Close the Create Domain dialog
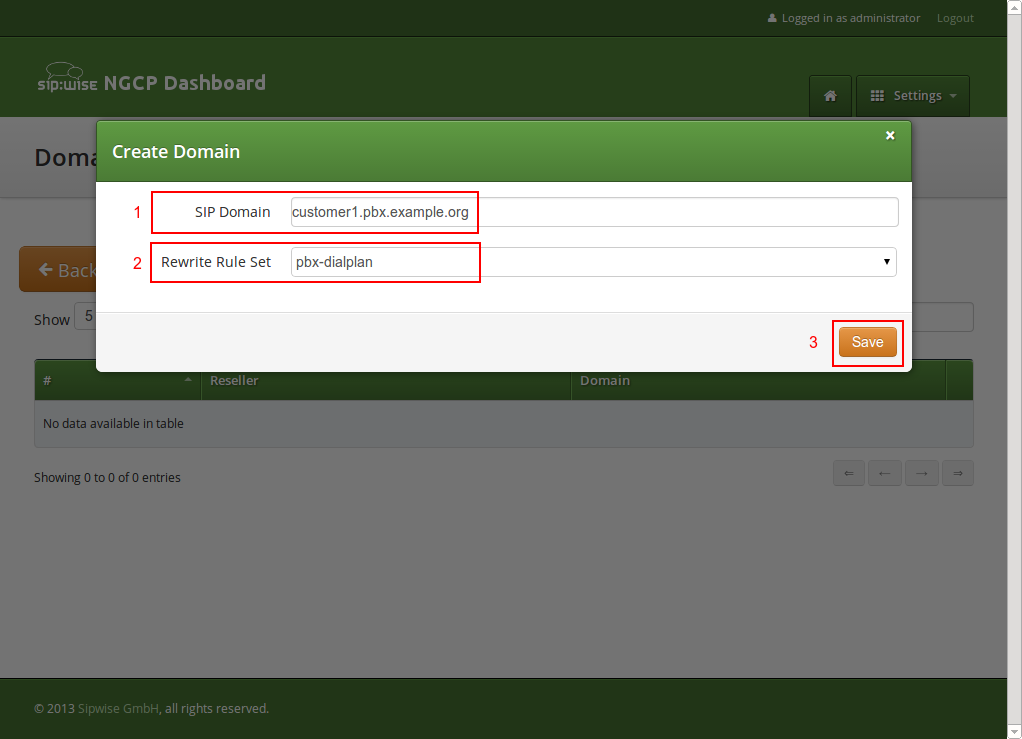Viewport: 1022px width, 739px height. [889, 135]
